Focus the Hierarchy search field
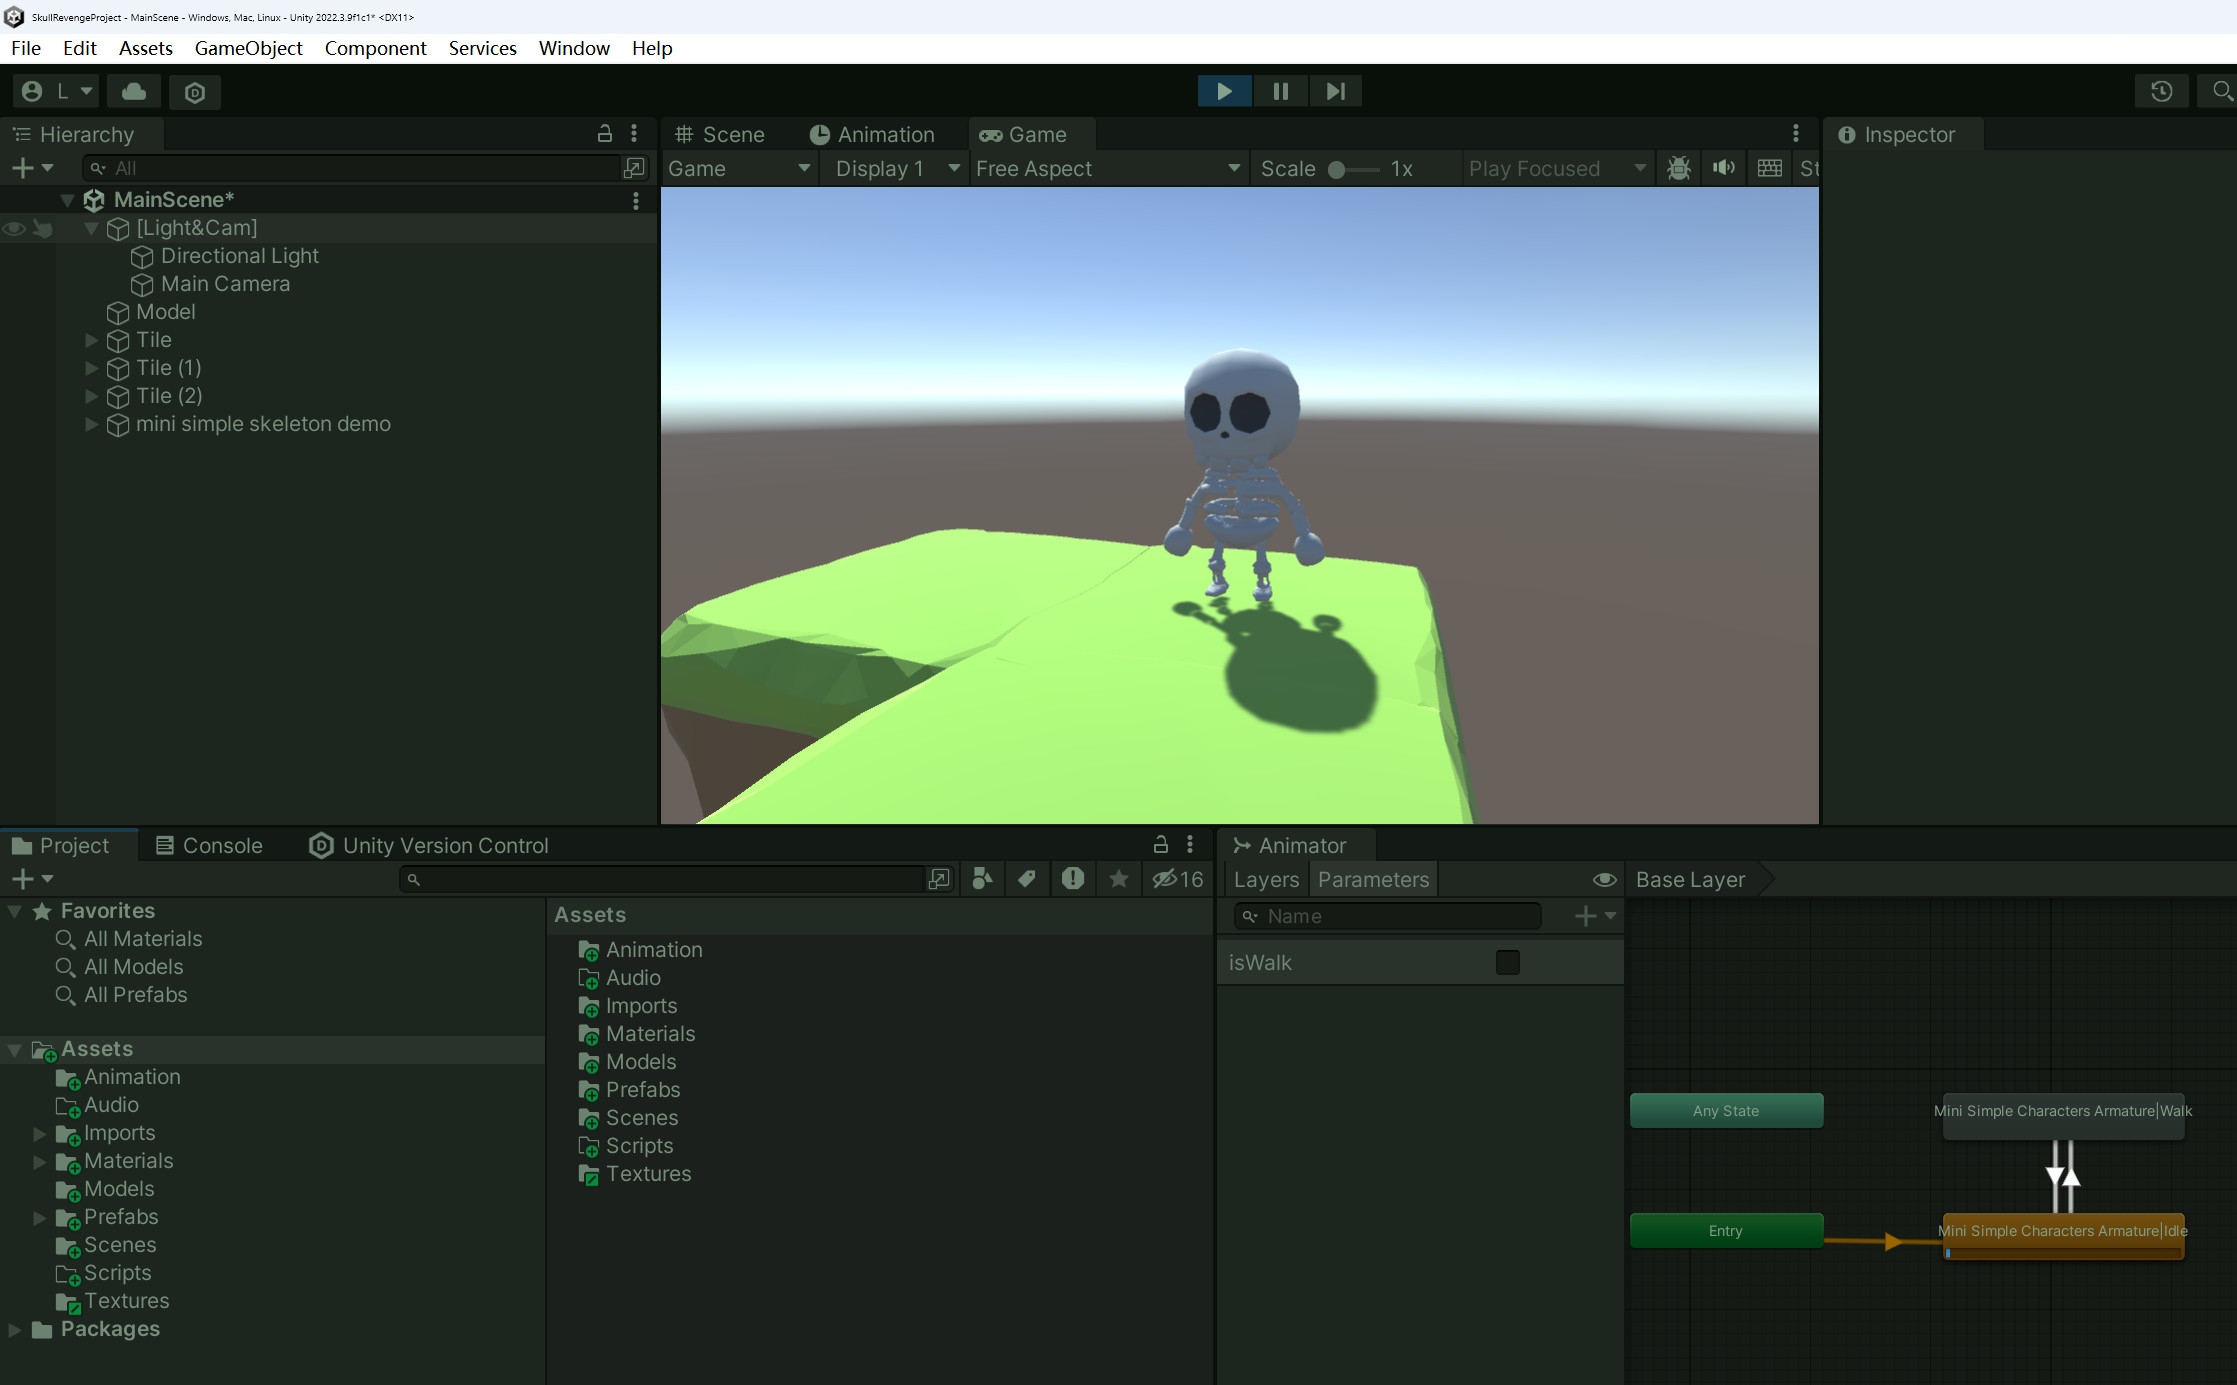The image size is (2237, 1385). (352, 168)
